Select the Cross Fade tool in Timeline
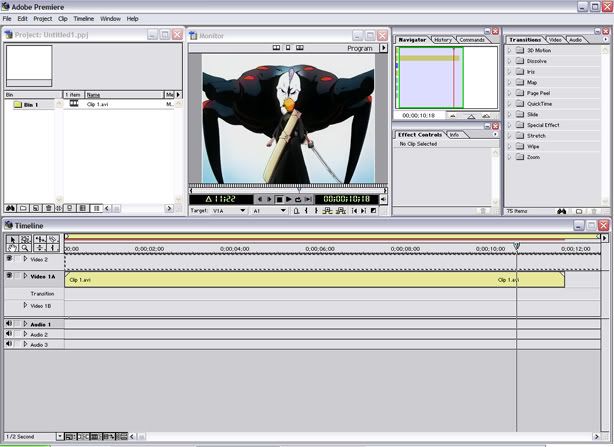 [x=40, y=247]
